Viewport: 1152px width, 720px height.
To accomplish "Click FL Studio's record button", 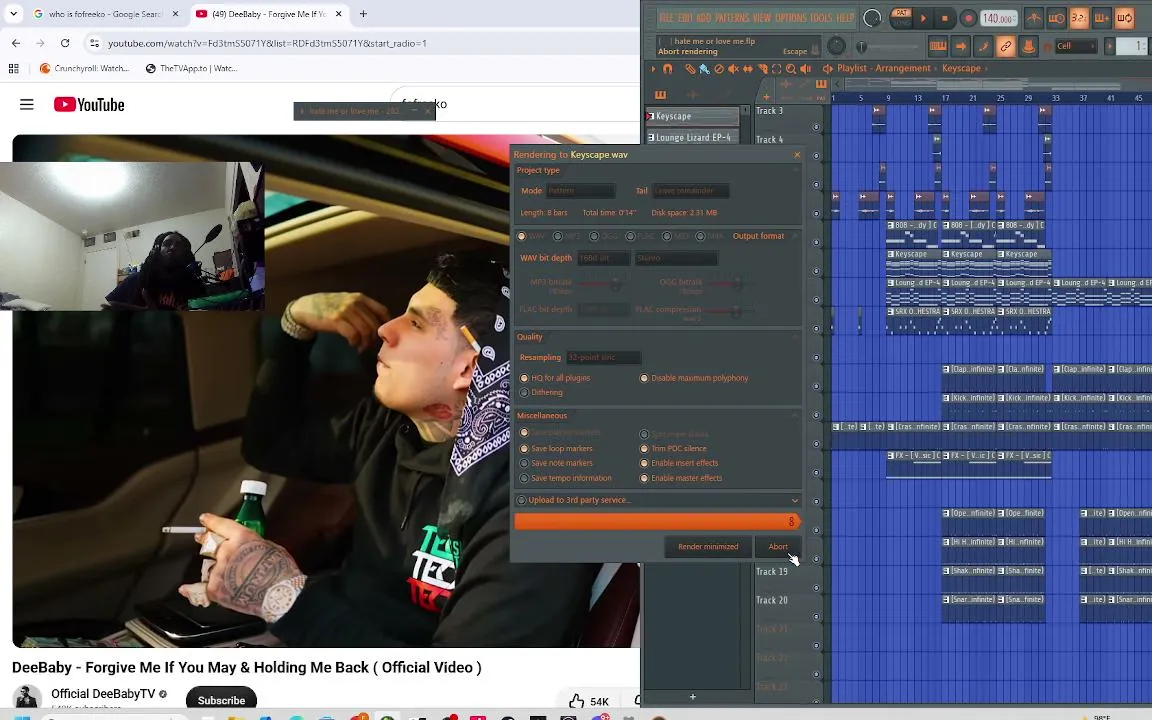I will tap(968, 18).
